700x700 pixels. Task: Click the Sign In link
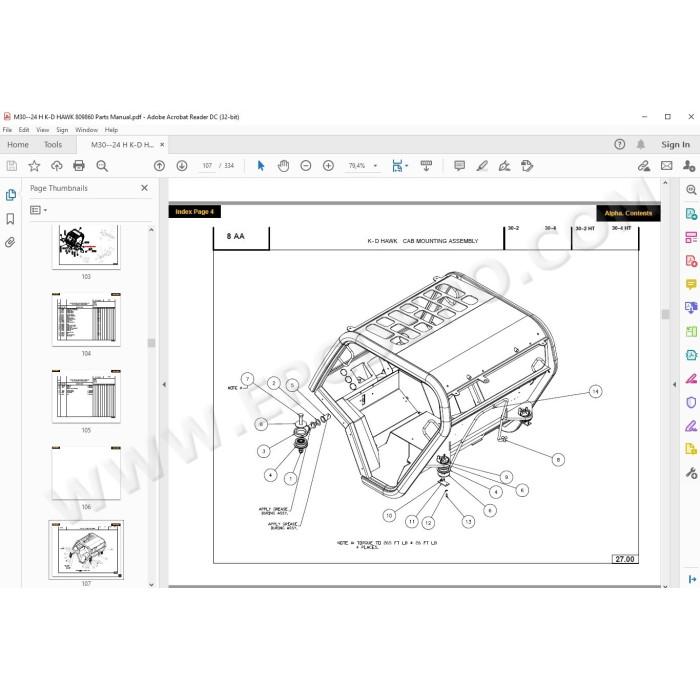tap(675, 145)
